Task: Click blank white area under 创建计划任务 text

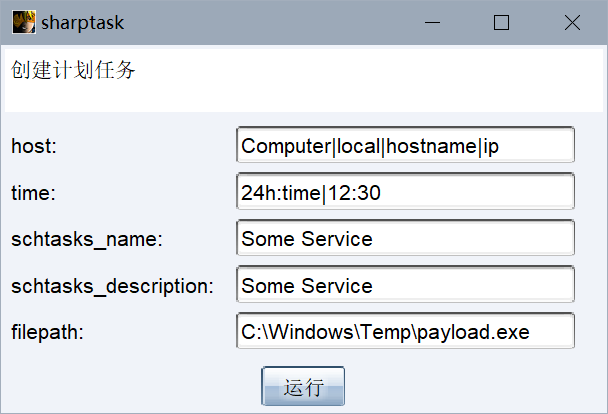Action: click(x=300, y=97)
